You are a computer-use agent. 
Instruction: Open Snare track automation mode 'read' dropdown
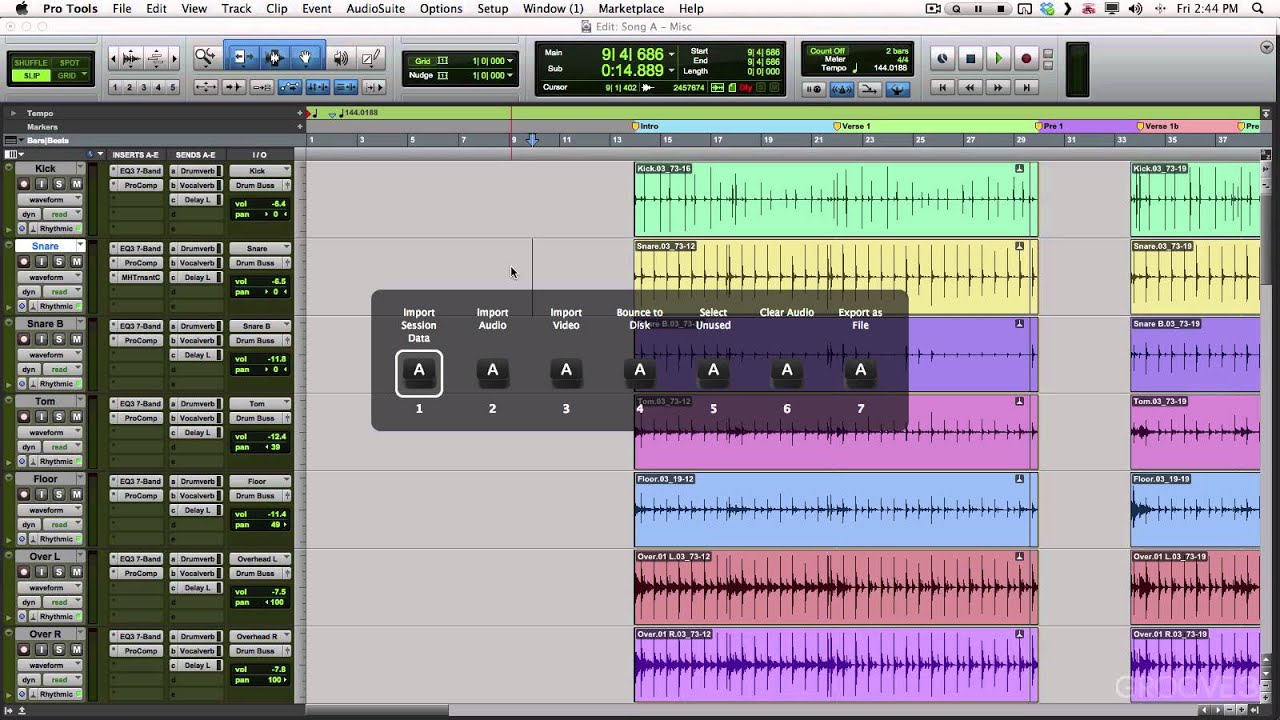[x=62, y=292]
